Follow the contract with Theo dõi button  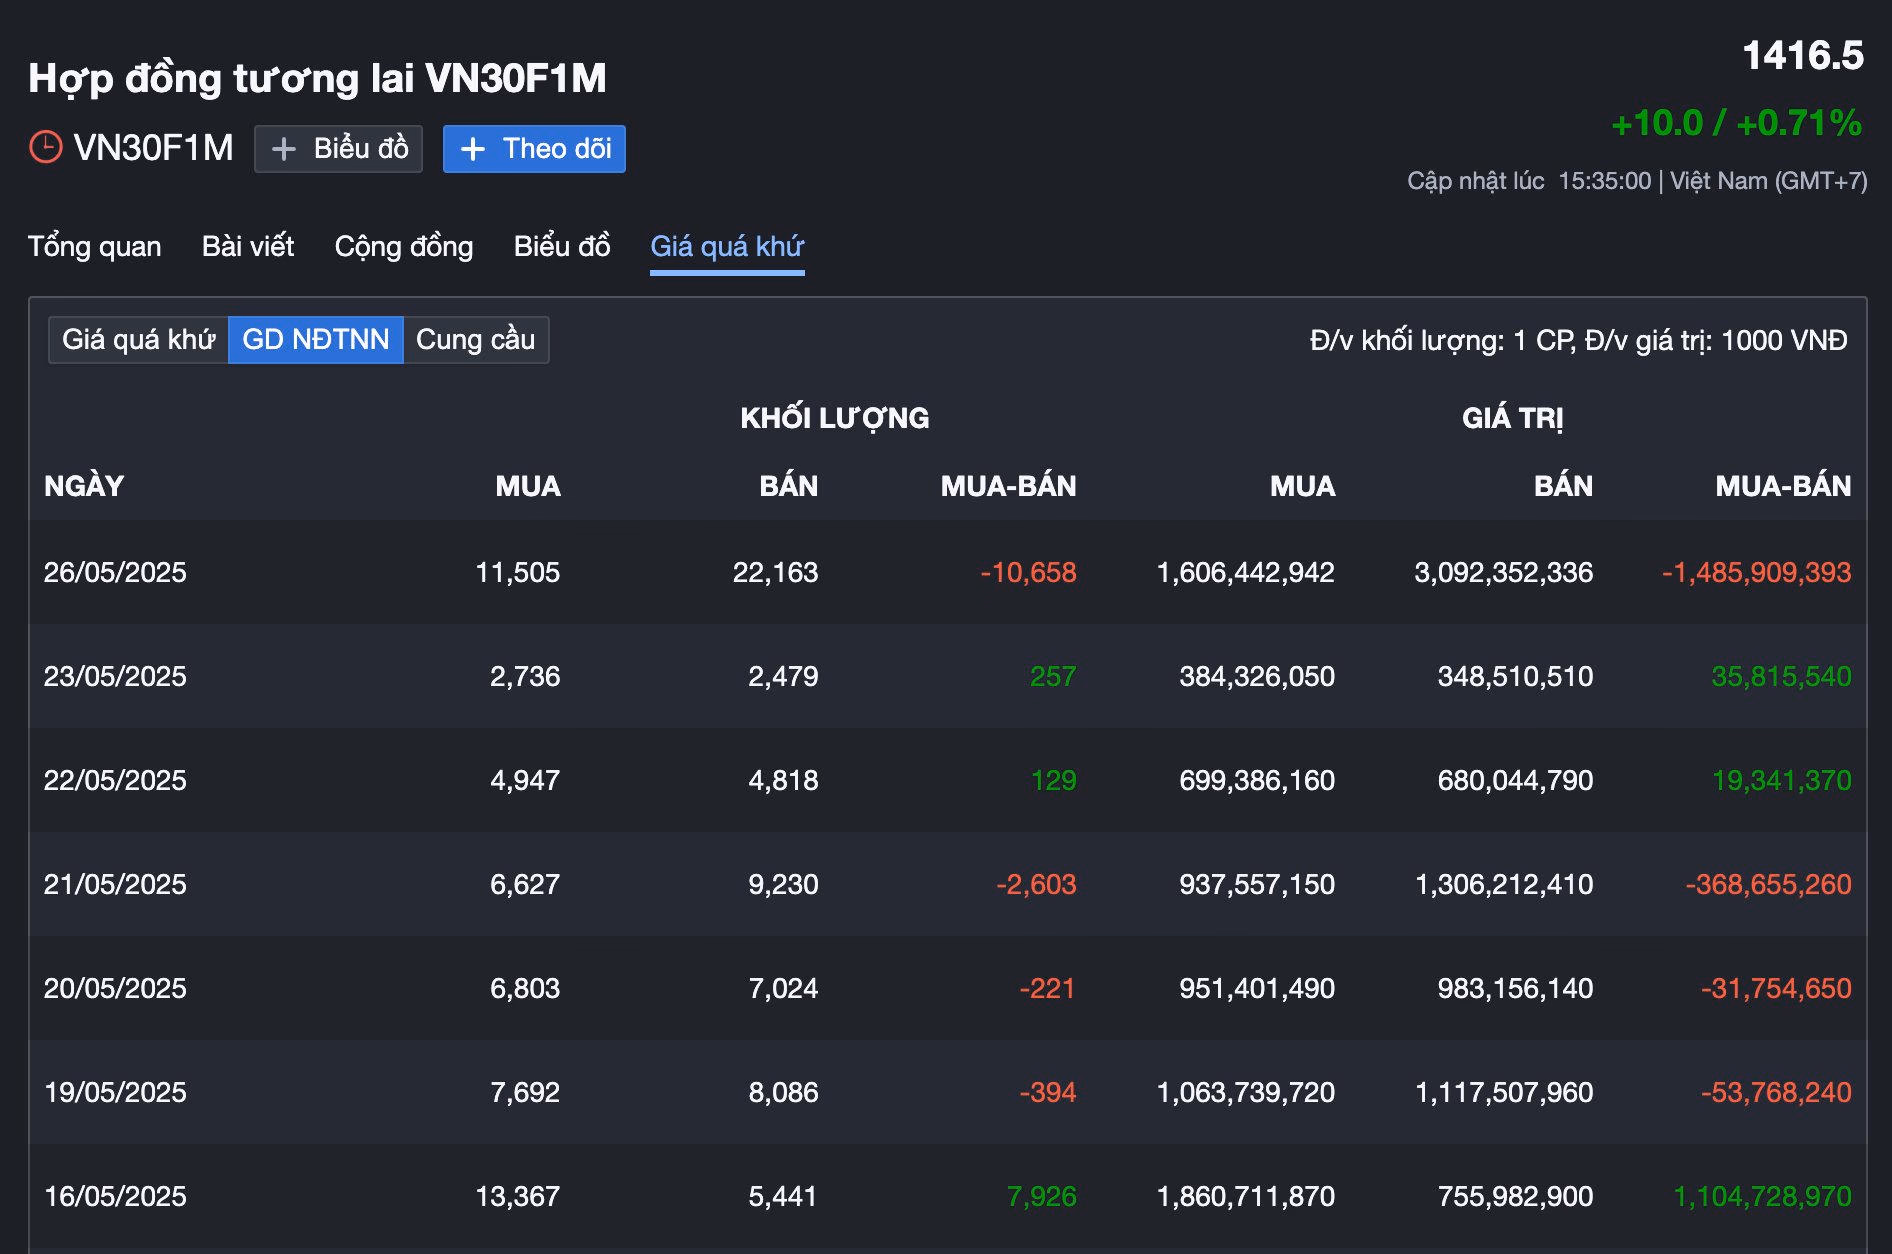coord(534,149)
